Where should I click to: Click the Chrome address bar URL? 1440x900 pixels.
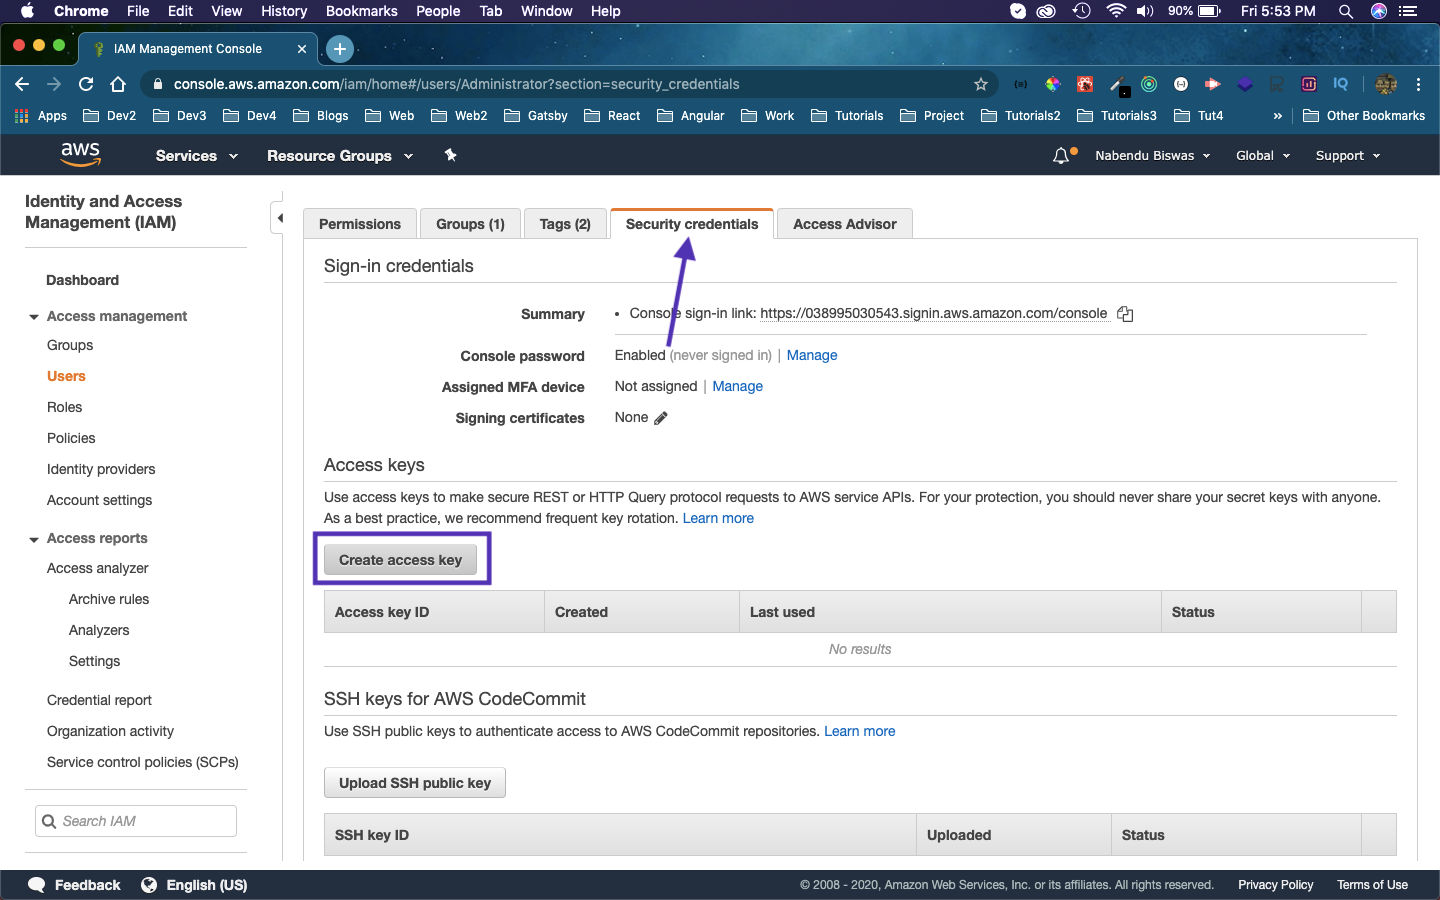pos(456,84)
